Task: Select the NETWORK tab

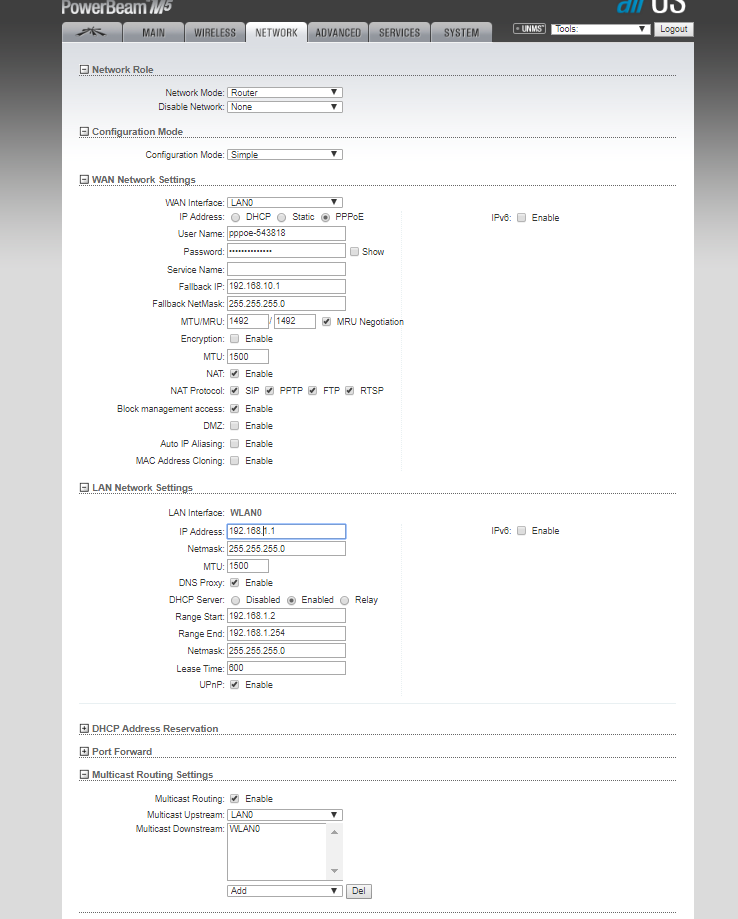Action: 277,32
